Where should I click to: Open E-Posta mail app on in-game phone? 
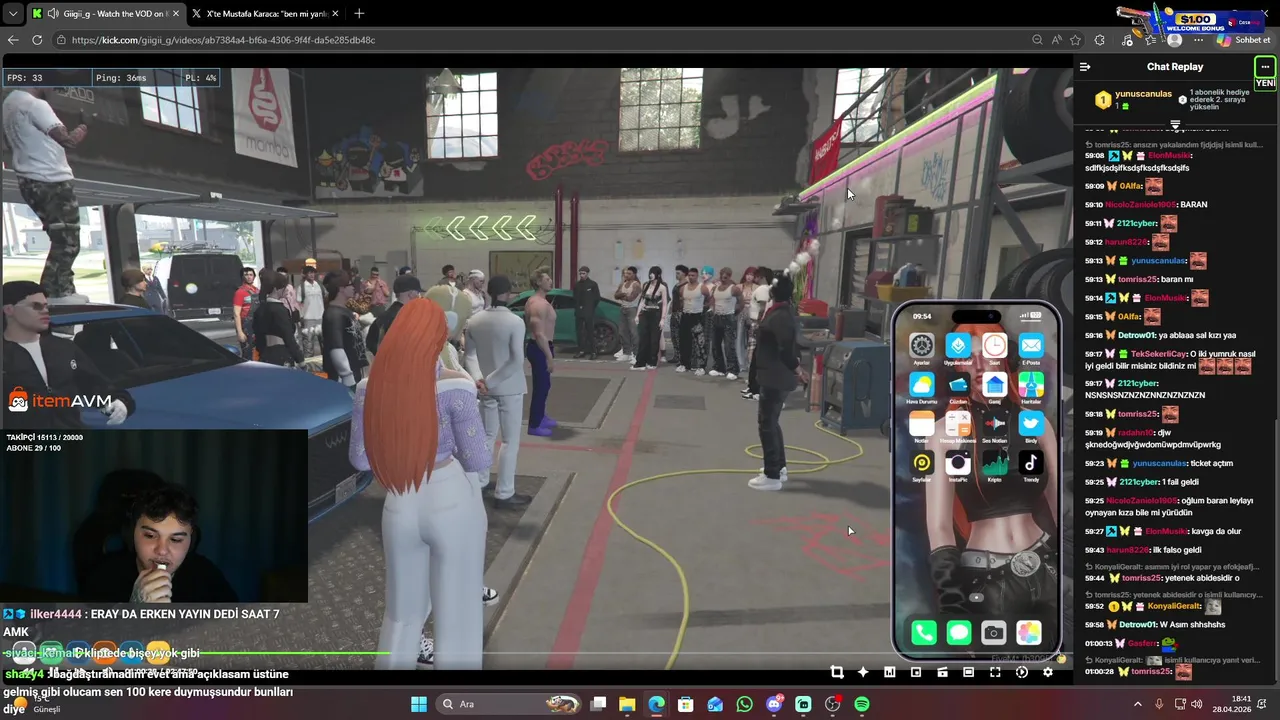pyautogui.click(x=1031, y=346)
